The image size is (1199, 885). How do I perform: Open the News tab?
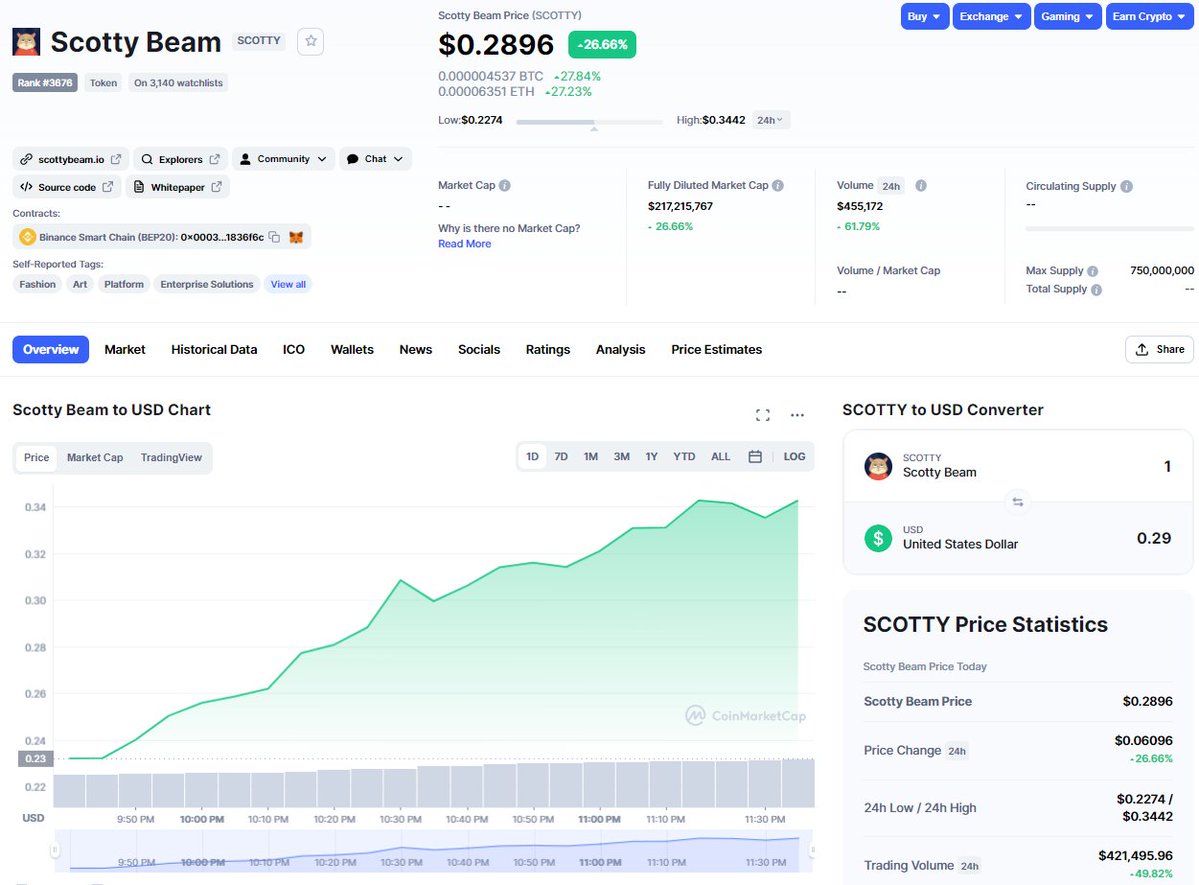pos(415,350)
